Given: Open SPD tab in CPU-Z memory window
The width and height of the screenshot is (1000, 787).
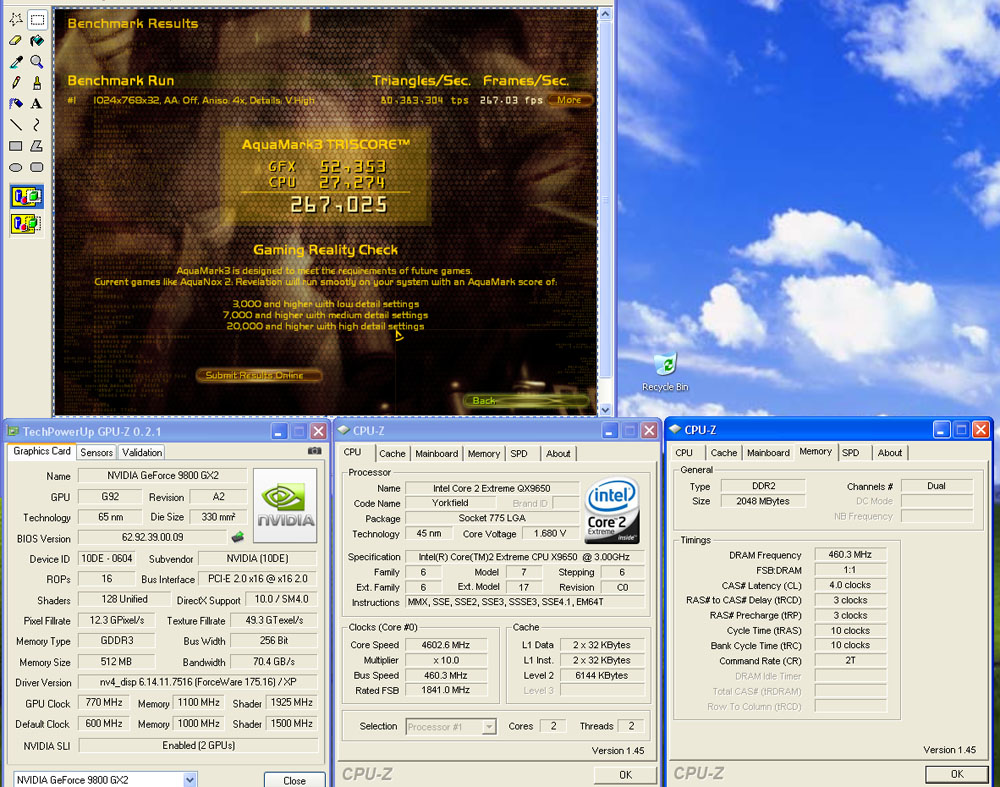Looking at the screenshot, I should pyautogui.click(x=851, y=453).
